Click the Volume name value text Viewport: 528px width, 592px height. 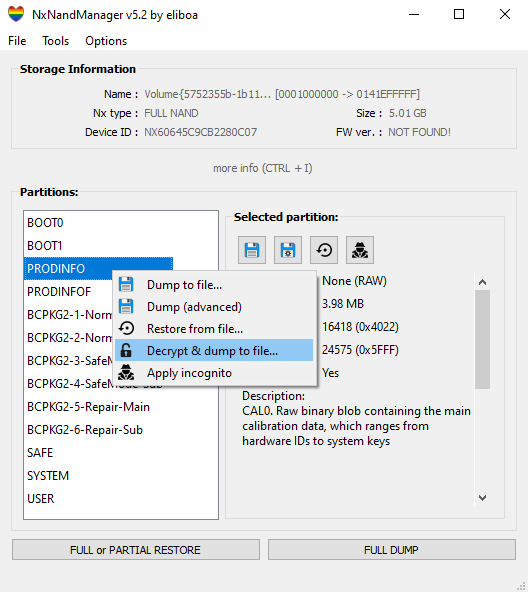(x=282, y=94)
